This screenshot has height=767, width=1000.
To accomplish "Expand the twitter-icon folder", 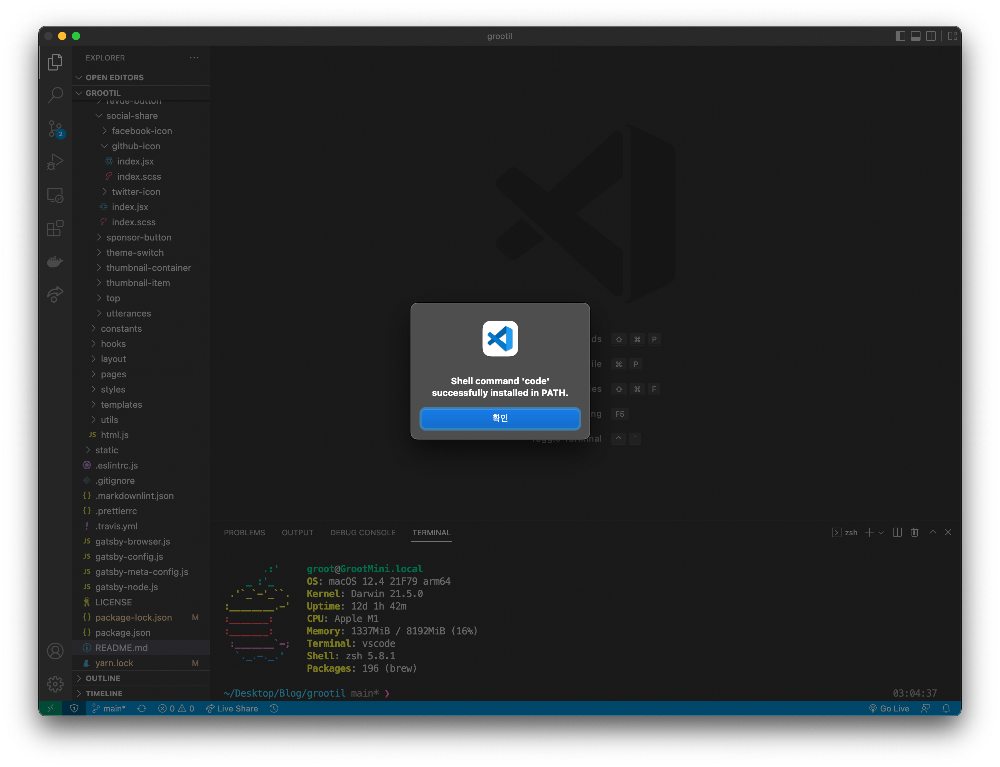I will click(141, 192).
